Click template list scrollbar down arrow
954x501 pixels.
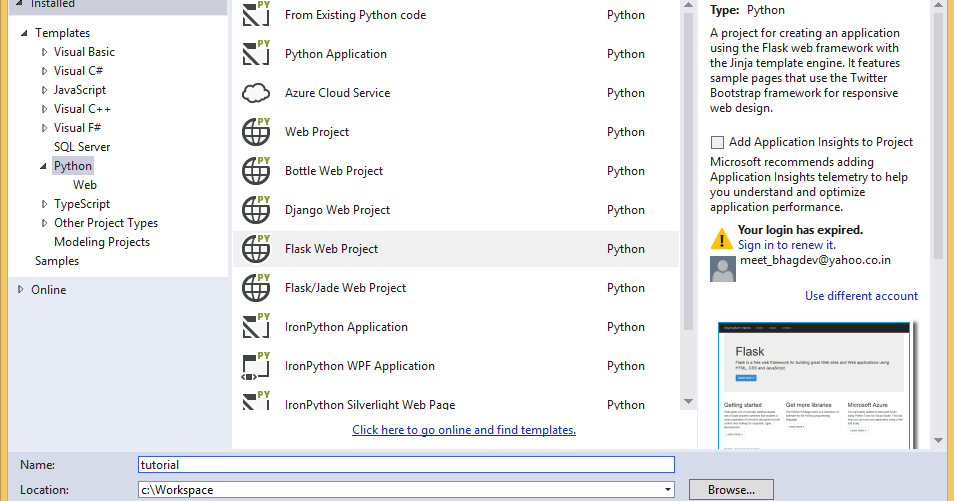[x=688, y=402]
